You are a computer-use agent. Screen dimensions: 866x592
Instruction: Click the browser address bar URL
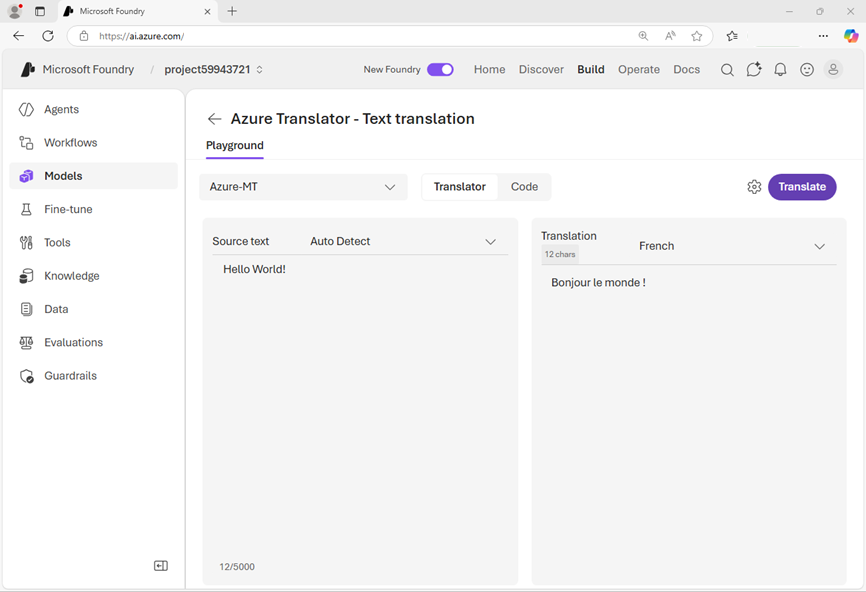(x=141, y=36)
